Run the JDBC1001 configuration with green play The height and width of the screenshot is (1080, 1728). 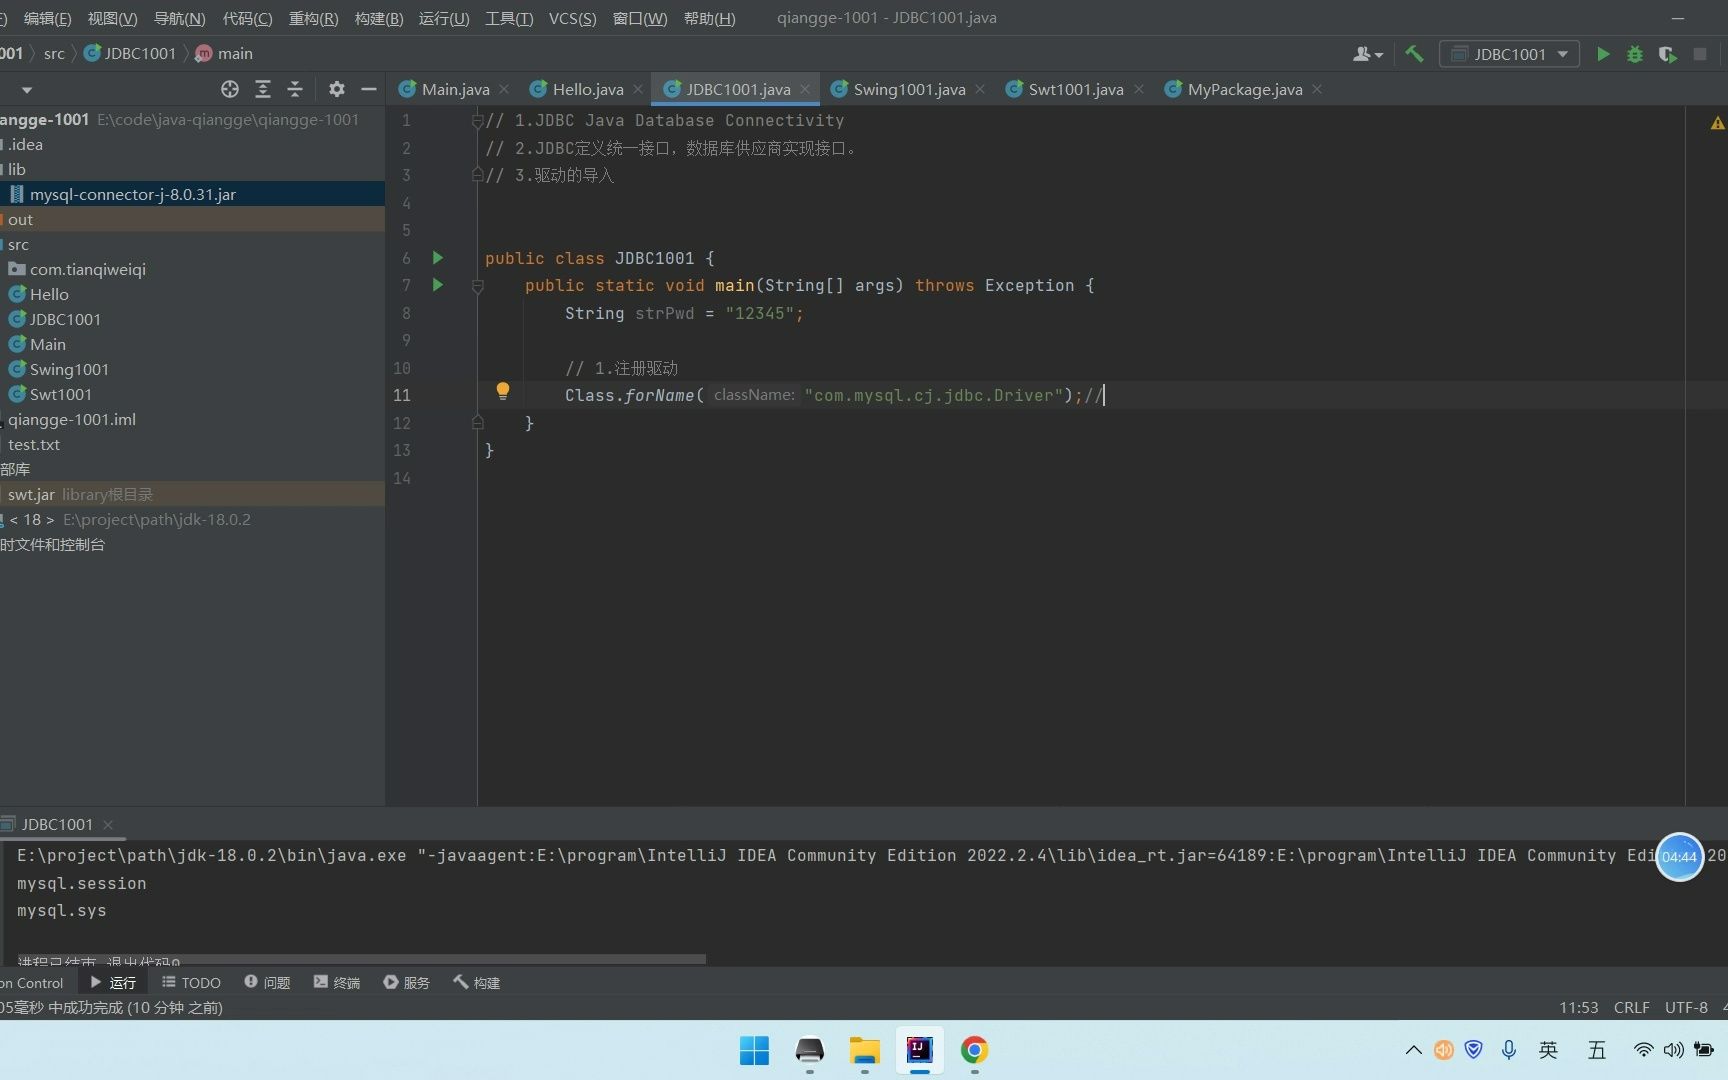point(1603,54)
